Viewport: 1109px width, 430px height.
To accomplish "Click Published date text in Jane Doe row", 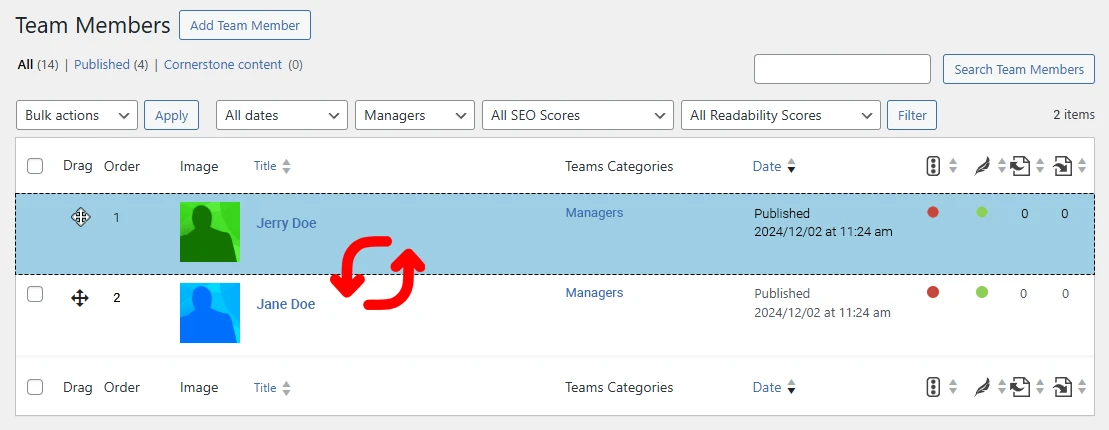I will click(822, 303).
